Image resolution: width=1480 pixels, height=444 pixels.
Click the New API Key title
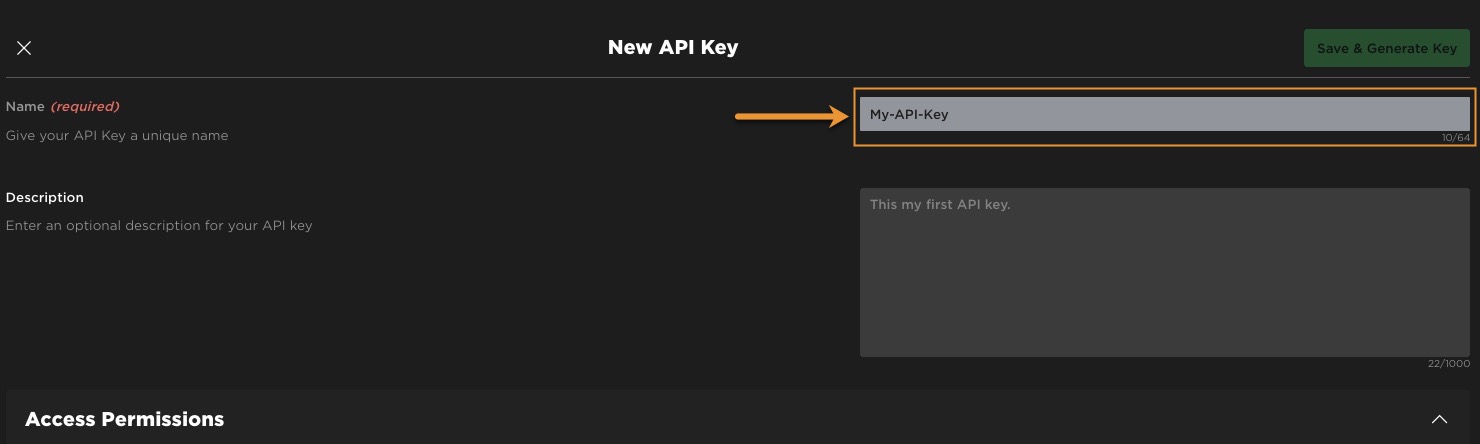coord(672,47)
